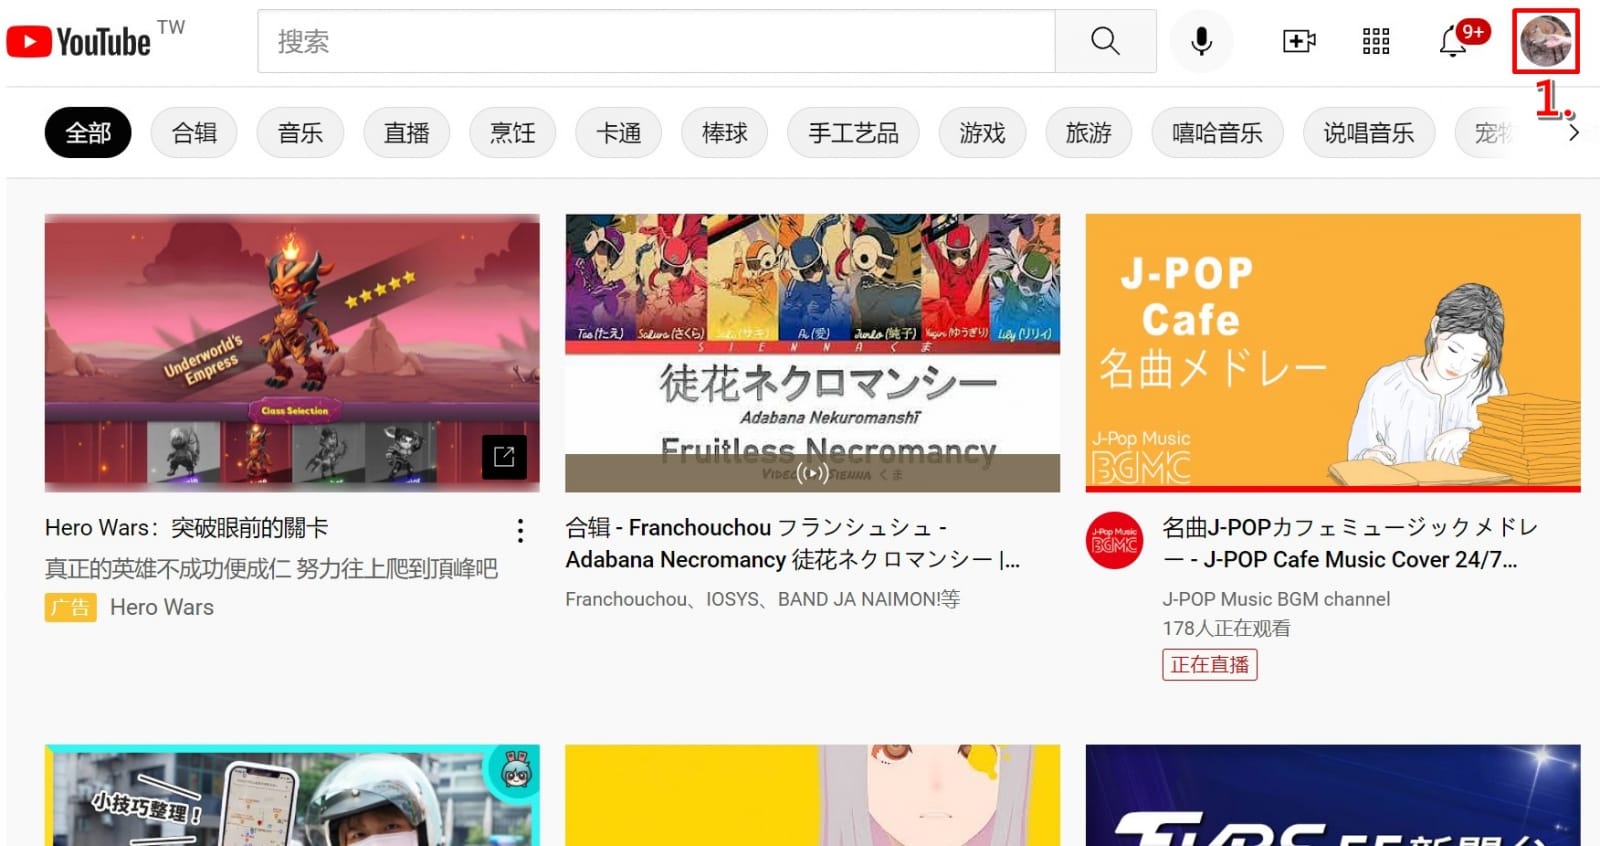Open the account avatar menu
The width and height of the screenshot is (1600, 846).
(x=1545, y=41)
